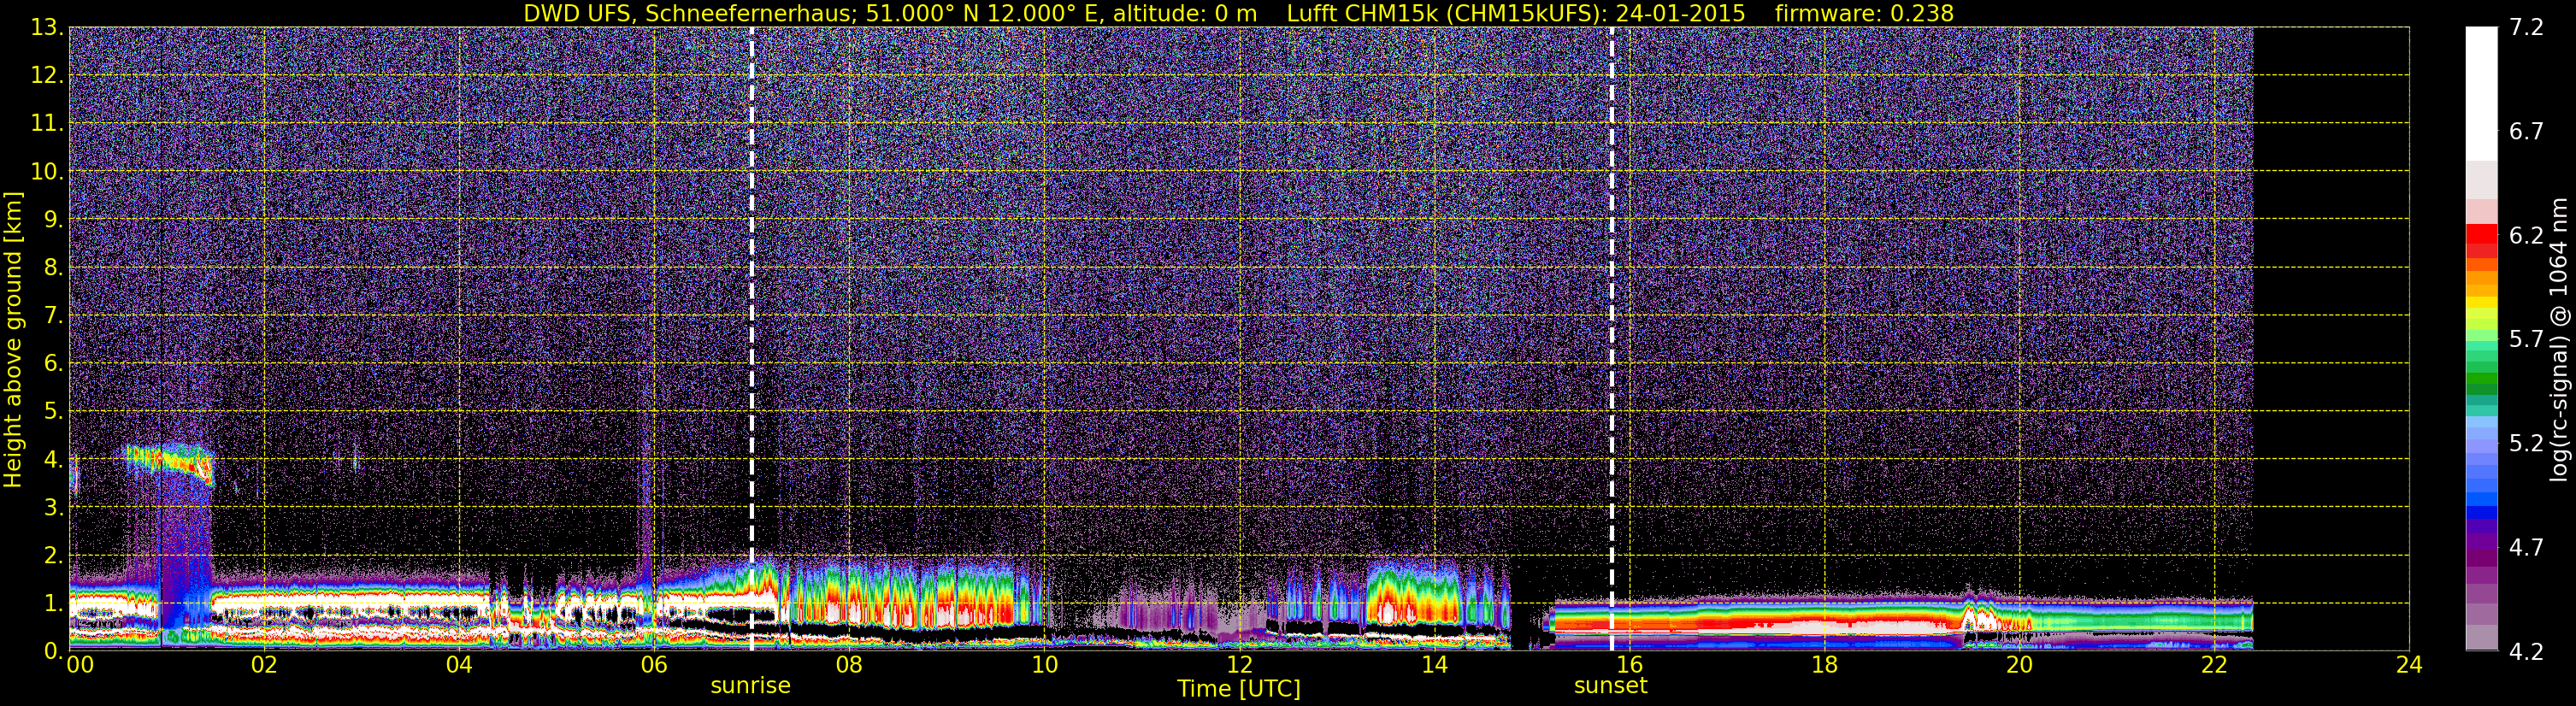2576x706 pixels.
Task: Click the colorbar value '4.2'
Action: [x=2526, y=652]
